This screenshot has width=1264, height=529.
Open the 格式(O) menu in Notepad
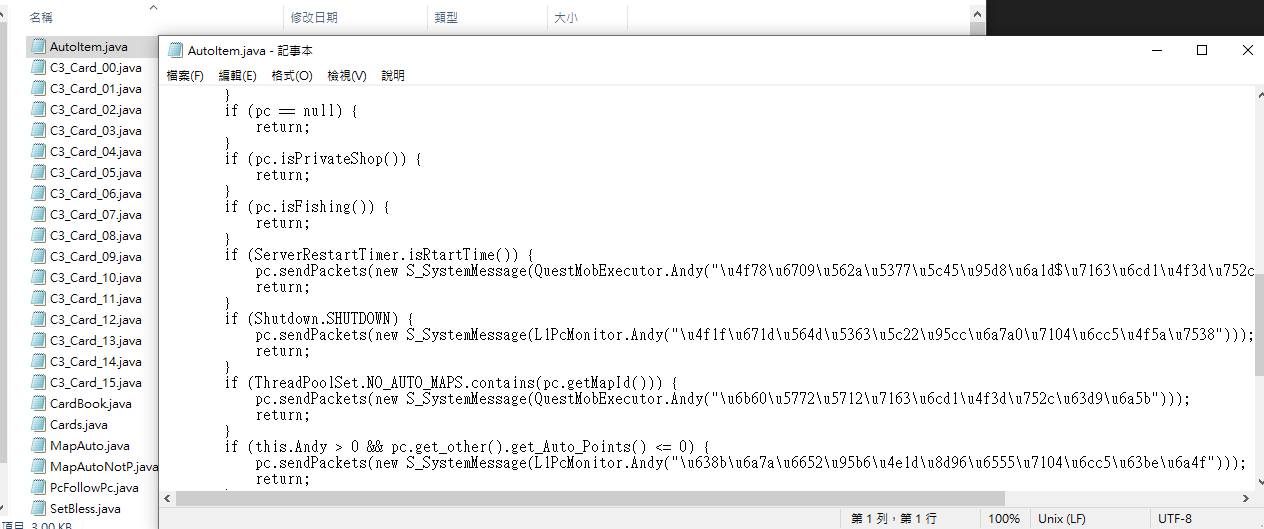(x=292, y=76)
